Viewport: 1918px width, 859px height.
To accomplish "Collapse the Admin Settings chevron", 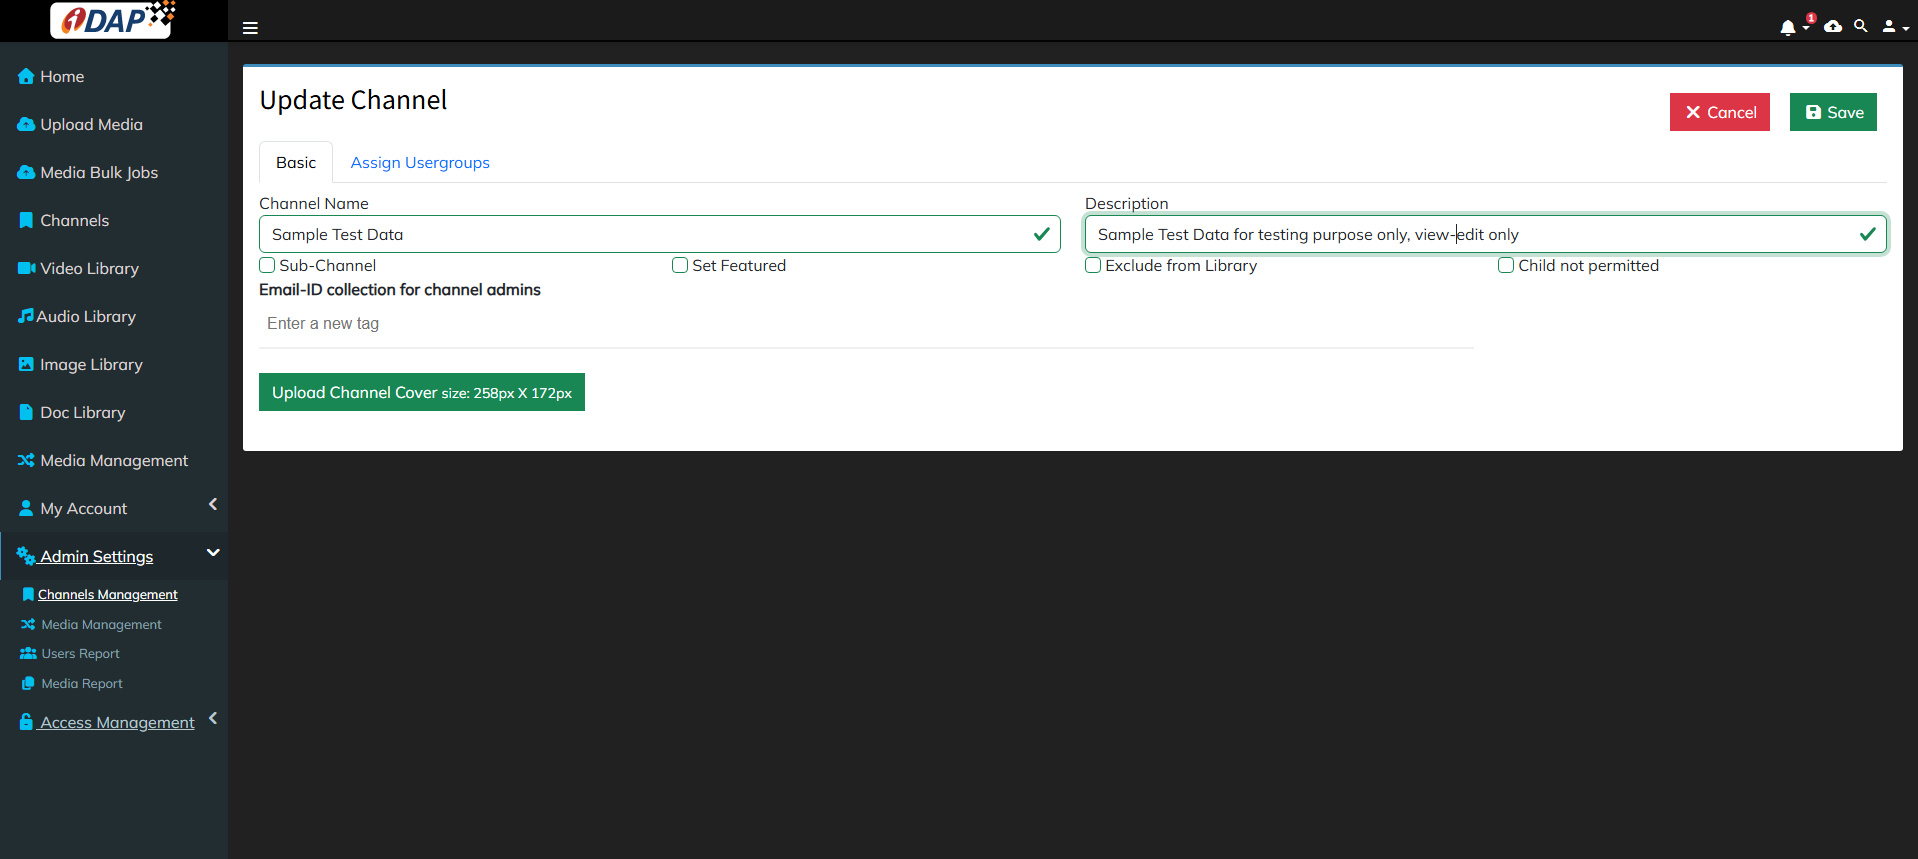I will pos(213,553).
